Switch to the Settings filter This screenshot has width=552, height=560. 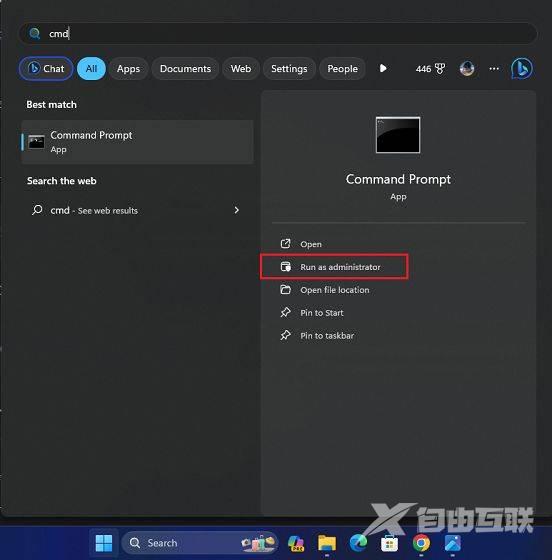pos(289,68)
